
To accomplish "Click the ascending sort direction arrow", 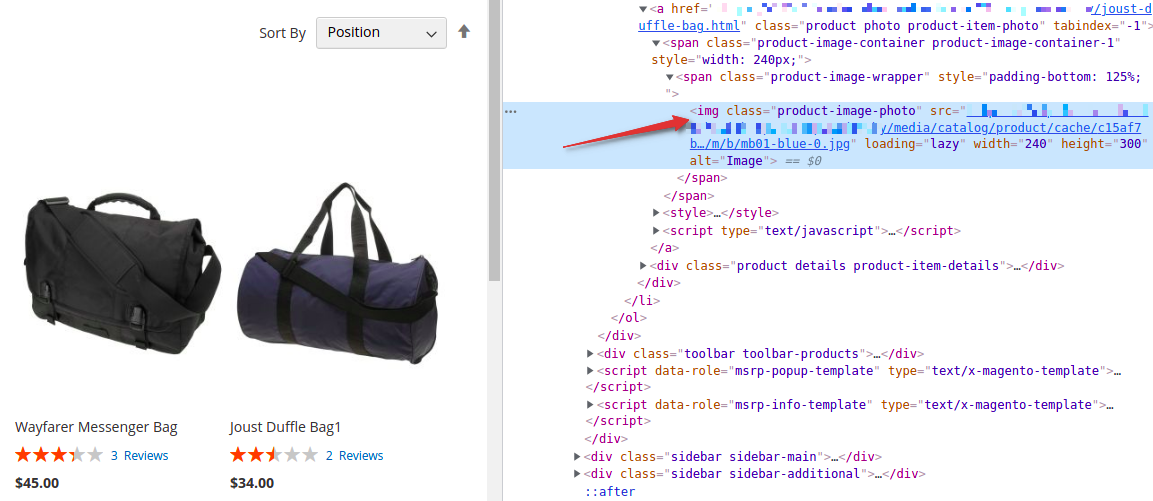I will [x=464, y=32].
